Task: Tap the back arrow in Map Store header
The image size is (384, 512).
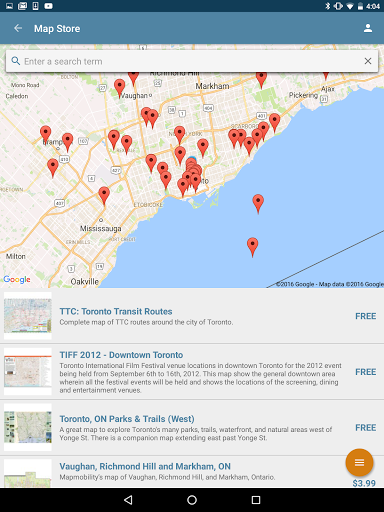Action: (18, 28)
